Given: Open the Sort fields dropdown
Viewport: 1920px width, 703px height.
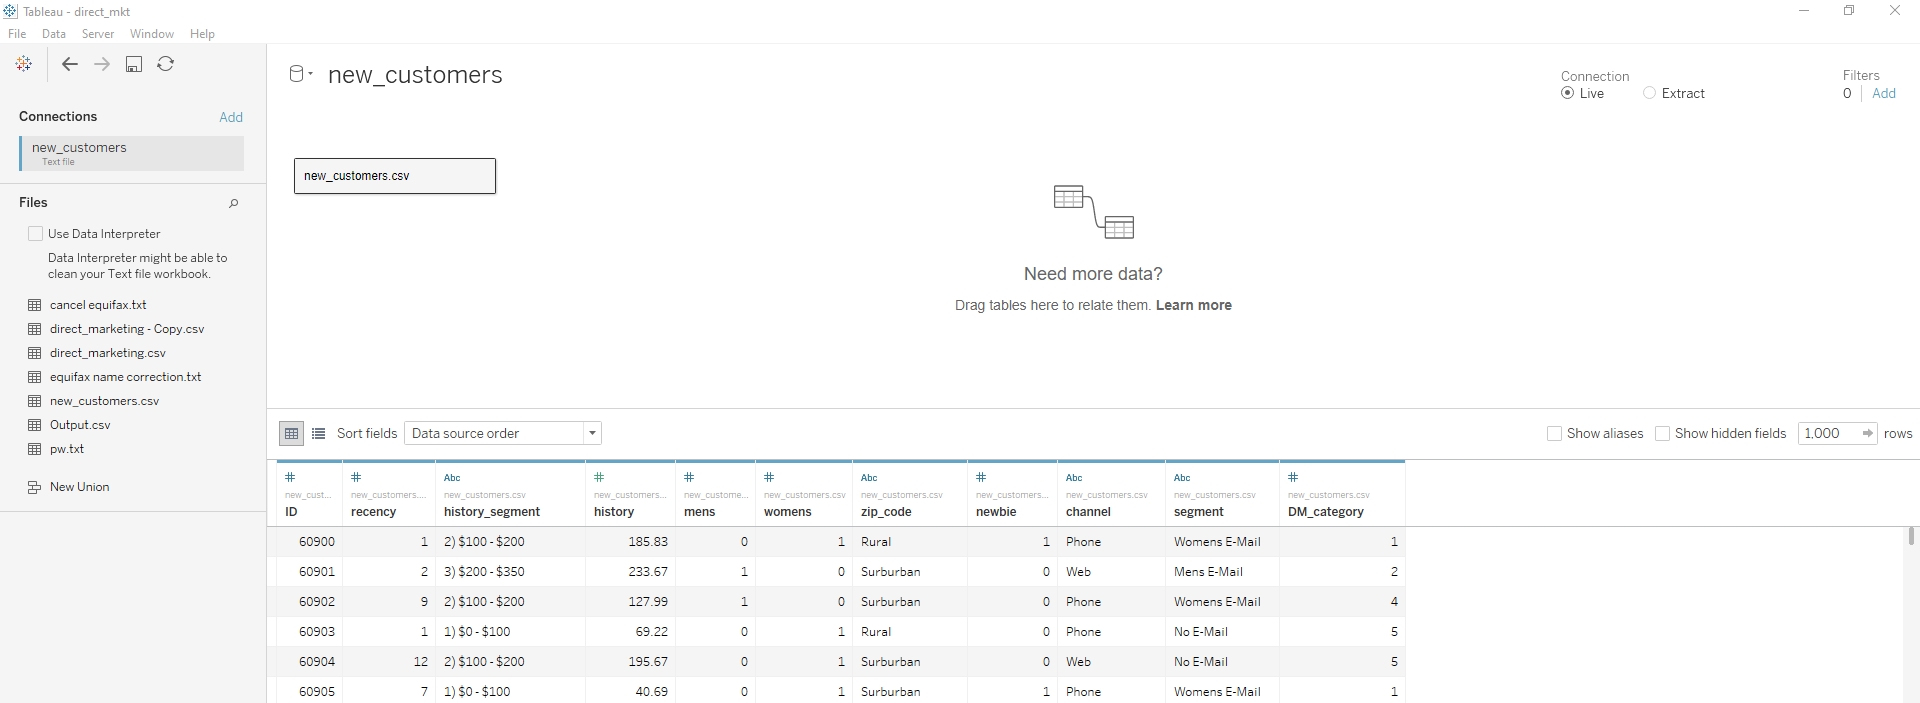Looking at the screenshot, I should coord(502,433).
